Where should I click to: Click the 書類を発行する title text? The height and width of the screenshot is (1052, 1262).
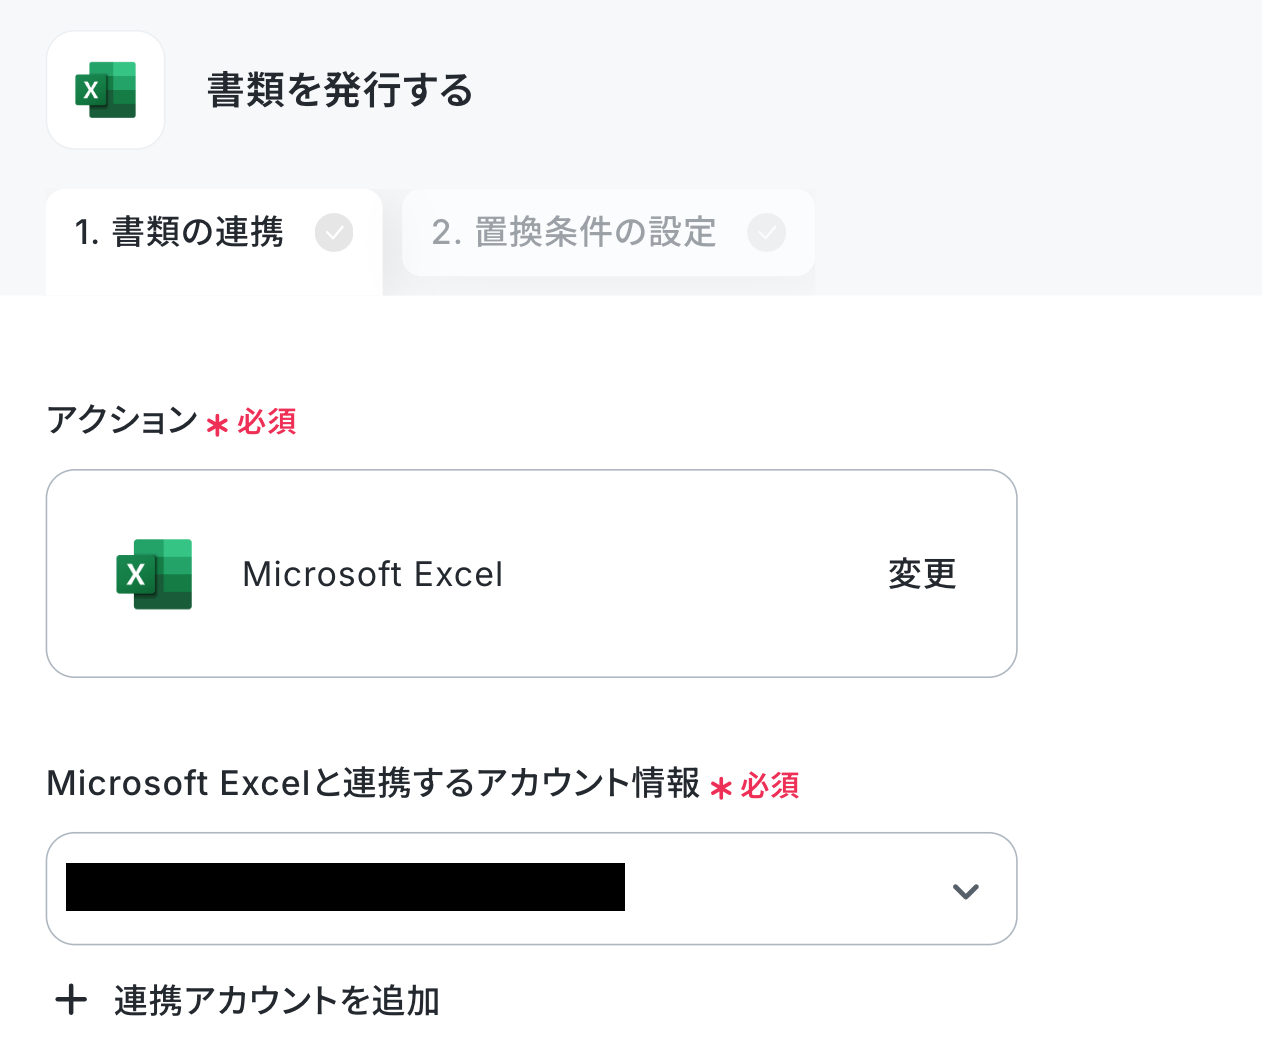[x=340, y=91]
